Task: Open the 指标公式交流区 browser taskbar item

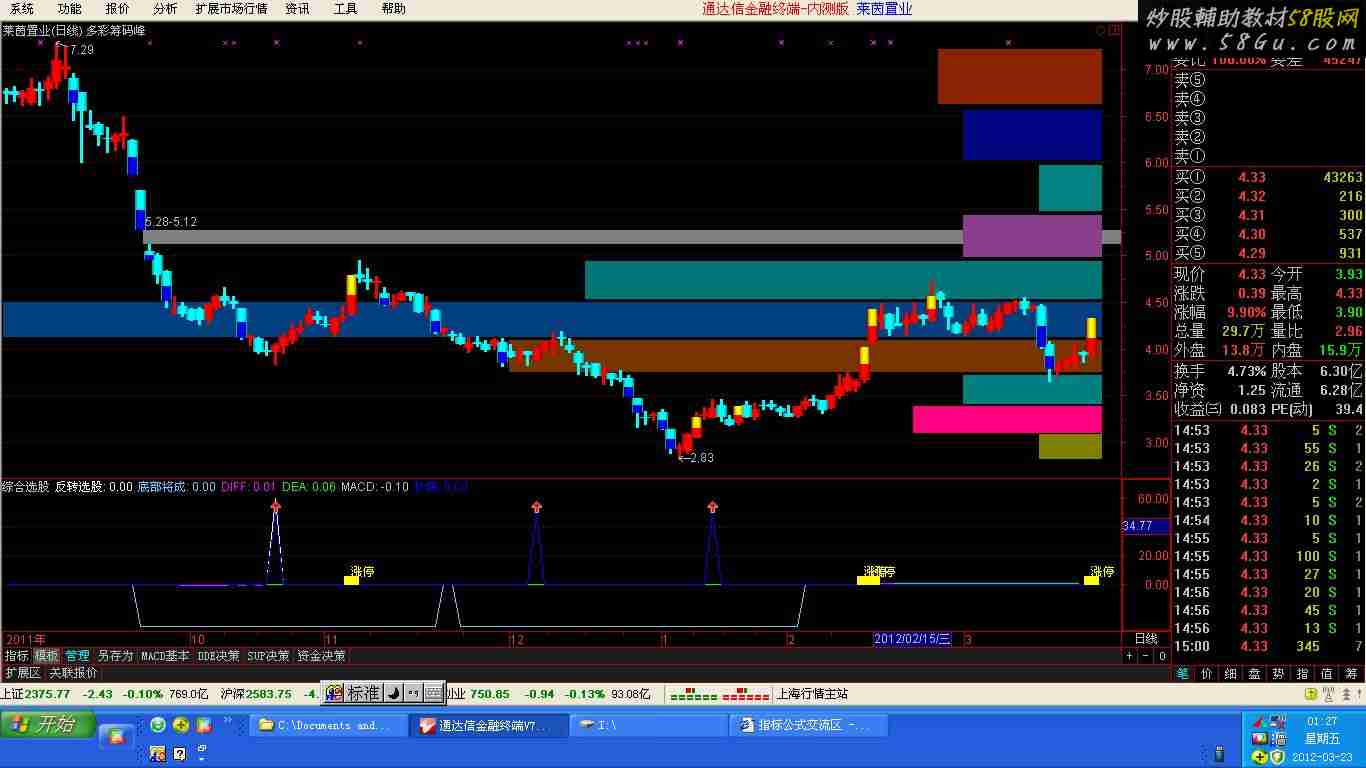Action: (810, 725)
